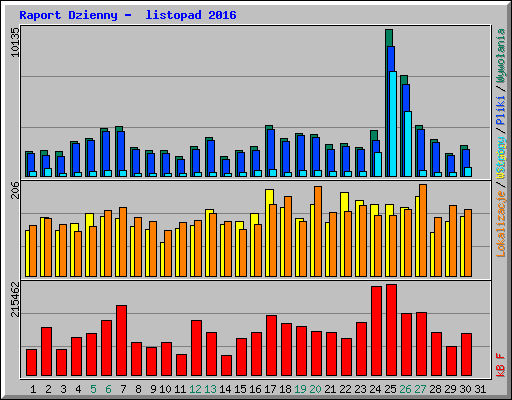Image resolution: width=512 pixels, height=400 pixels.
Task: Click the blue files bar for day 17
Action: point(271,153)
